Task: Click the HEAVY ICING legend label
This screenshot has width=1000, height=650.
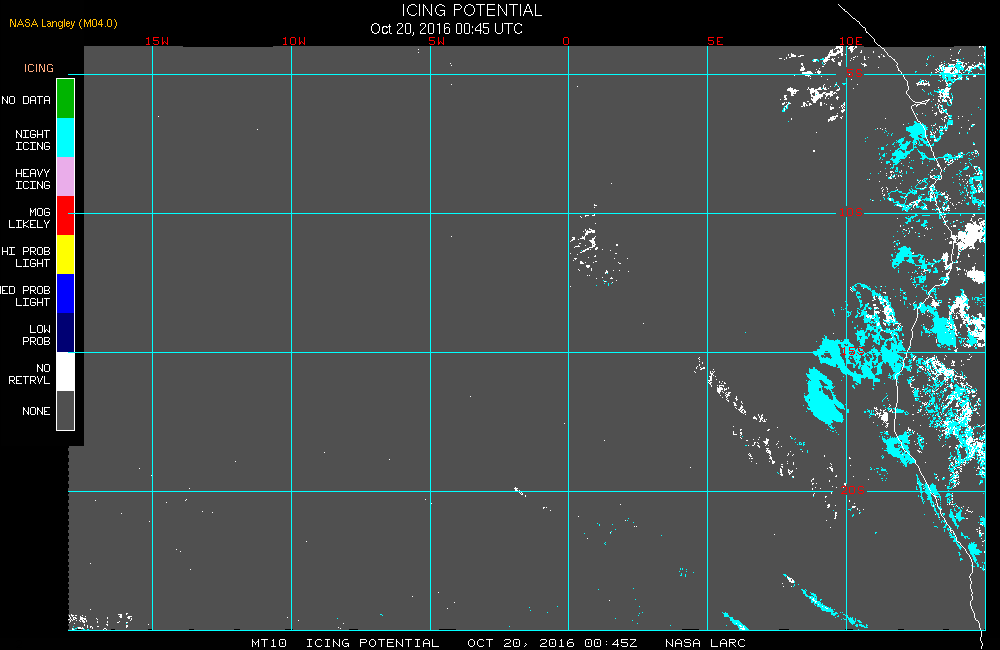Action: point(33,179)
